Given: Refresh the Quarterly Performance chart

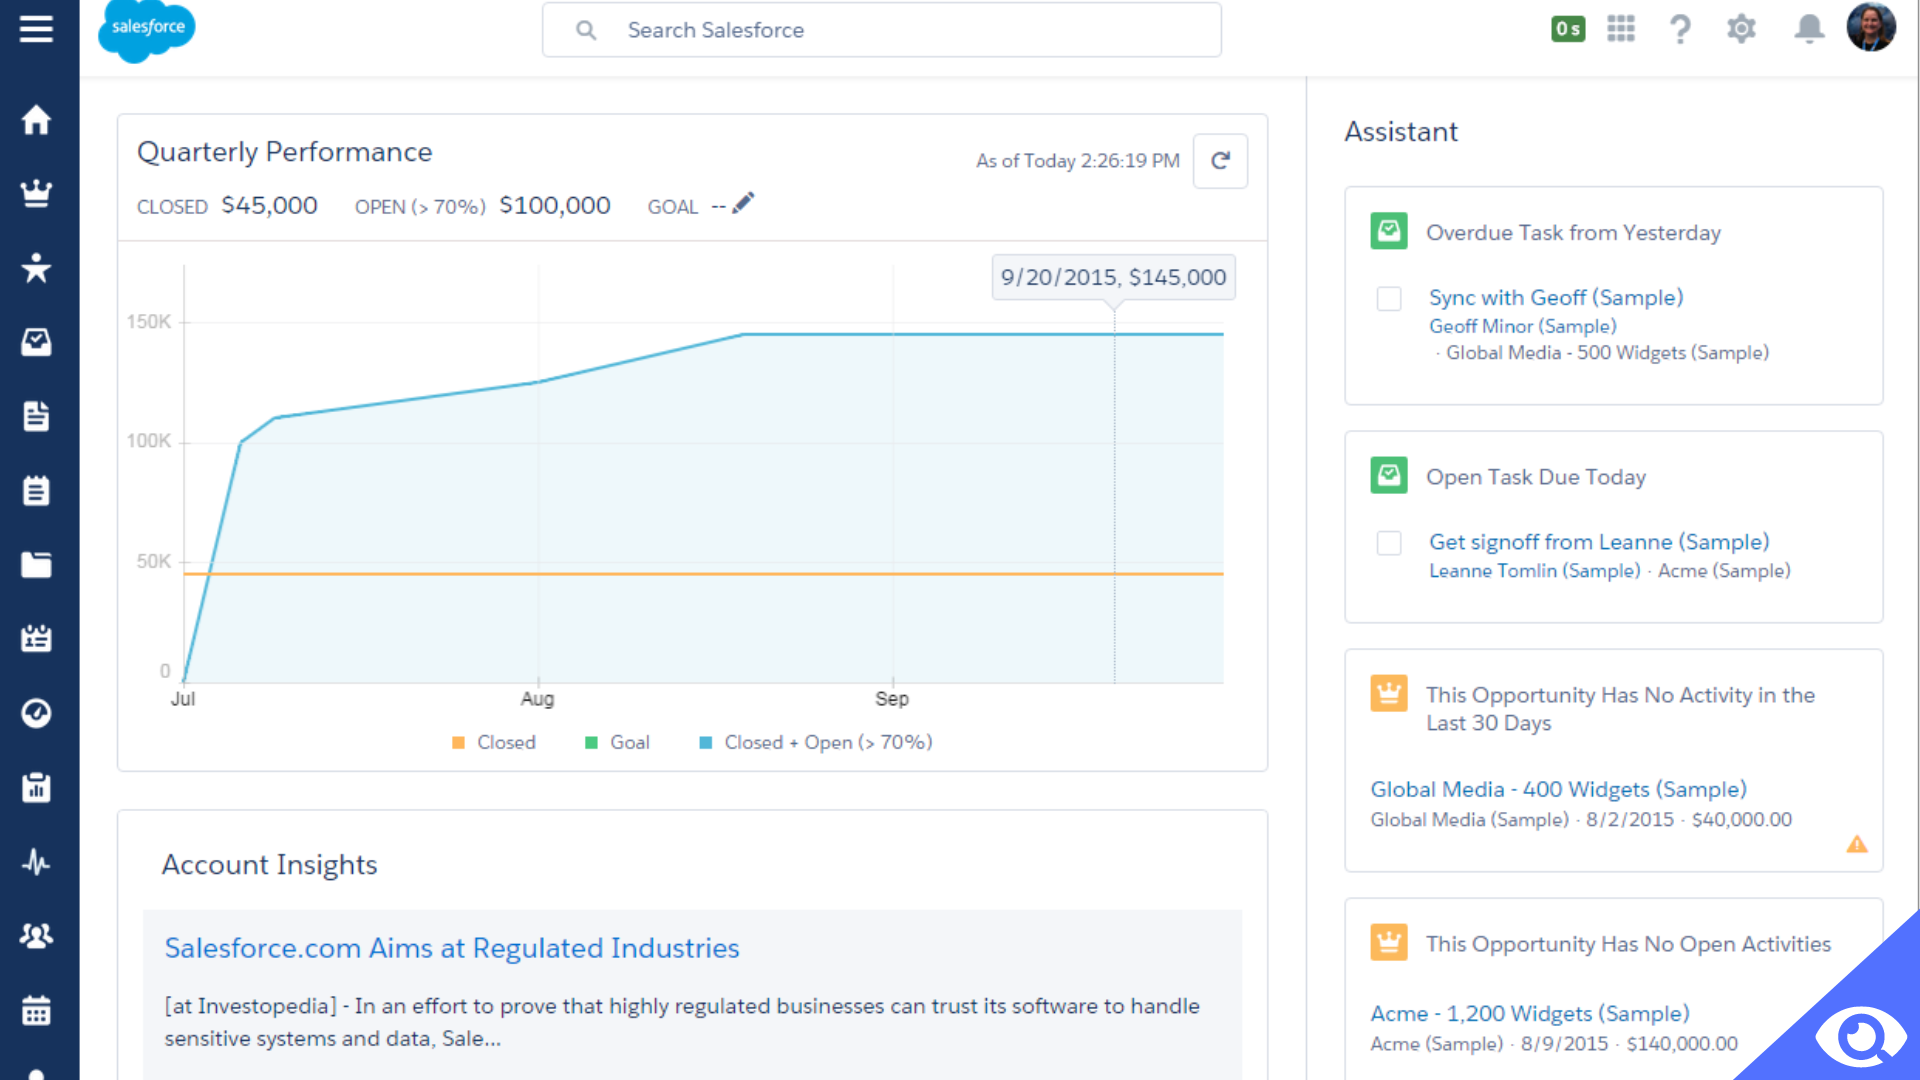Looking at the screenshot, I should (x=1220, y=161).
